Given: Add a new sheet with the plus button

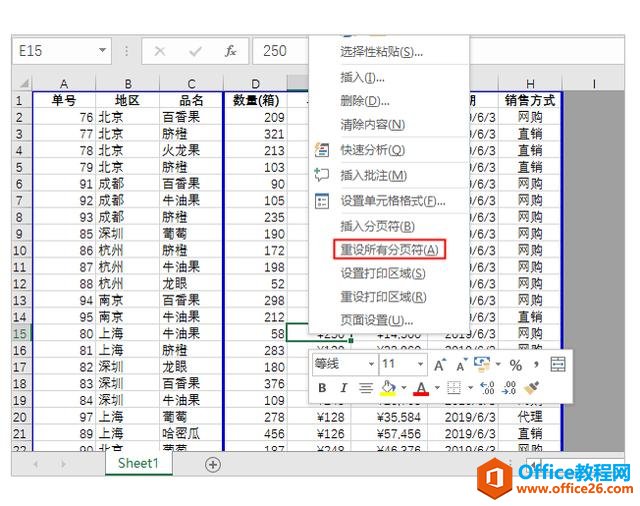Looking at the screenshot, I should pos(213,464).
